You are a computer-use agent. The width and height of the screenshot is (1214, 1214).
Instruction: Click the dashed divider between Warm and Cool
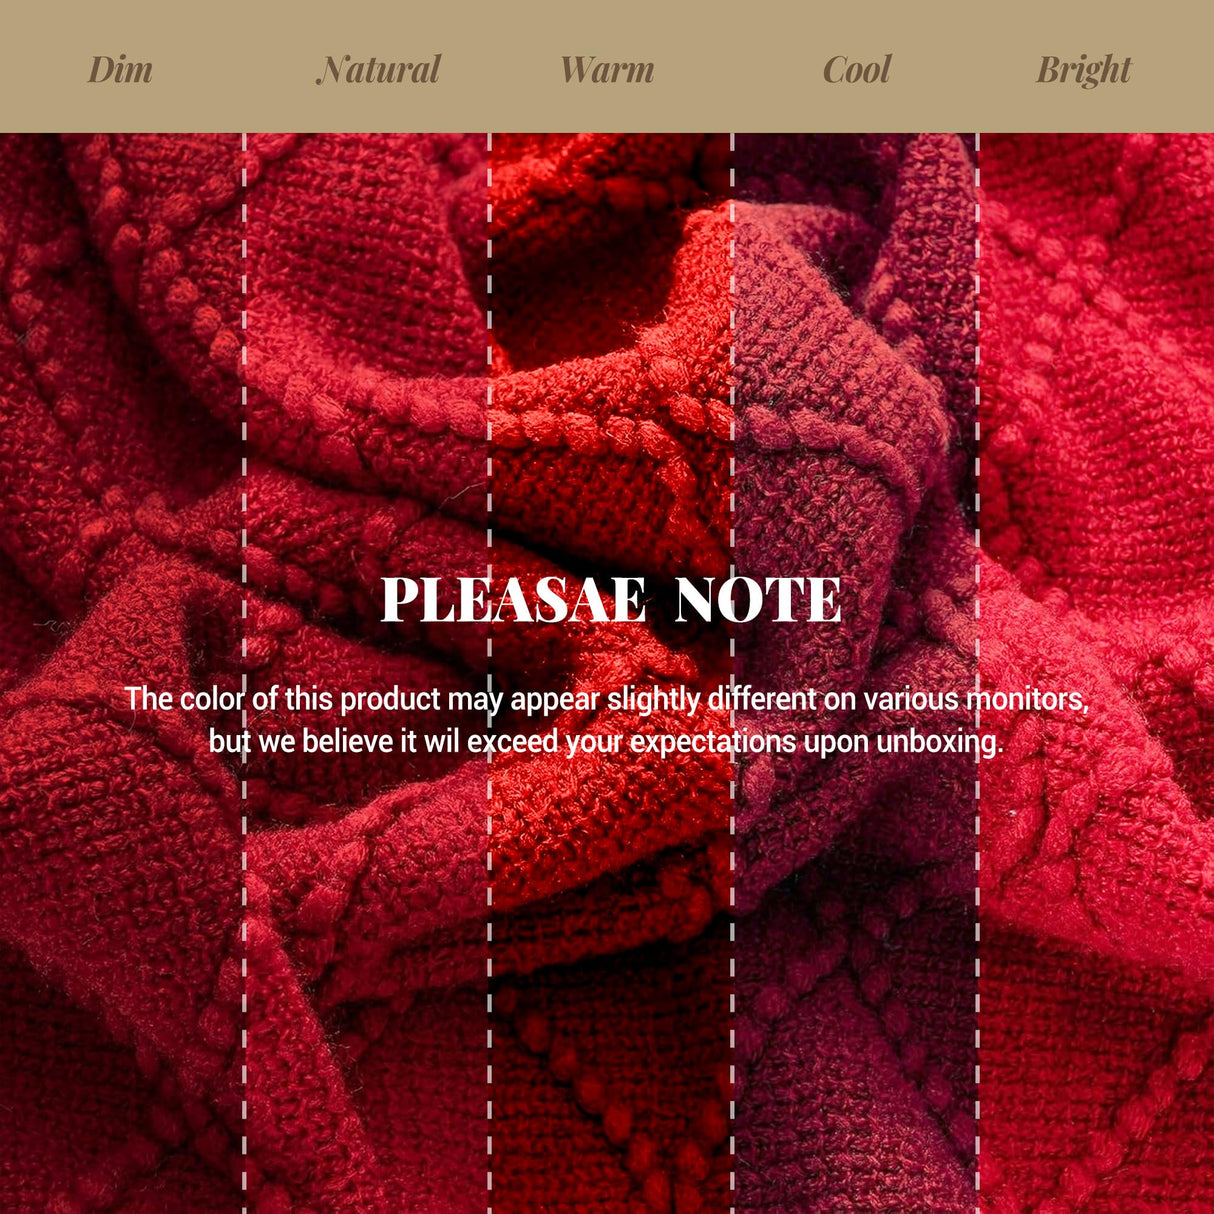733,673
